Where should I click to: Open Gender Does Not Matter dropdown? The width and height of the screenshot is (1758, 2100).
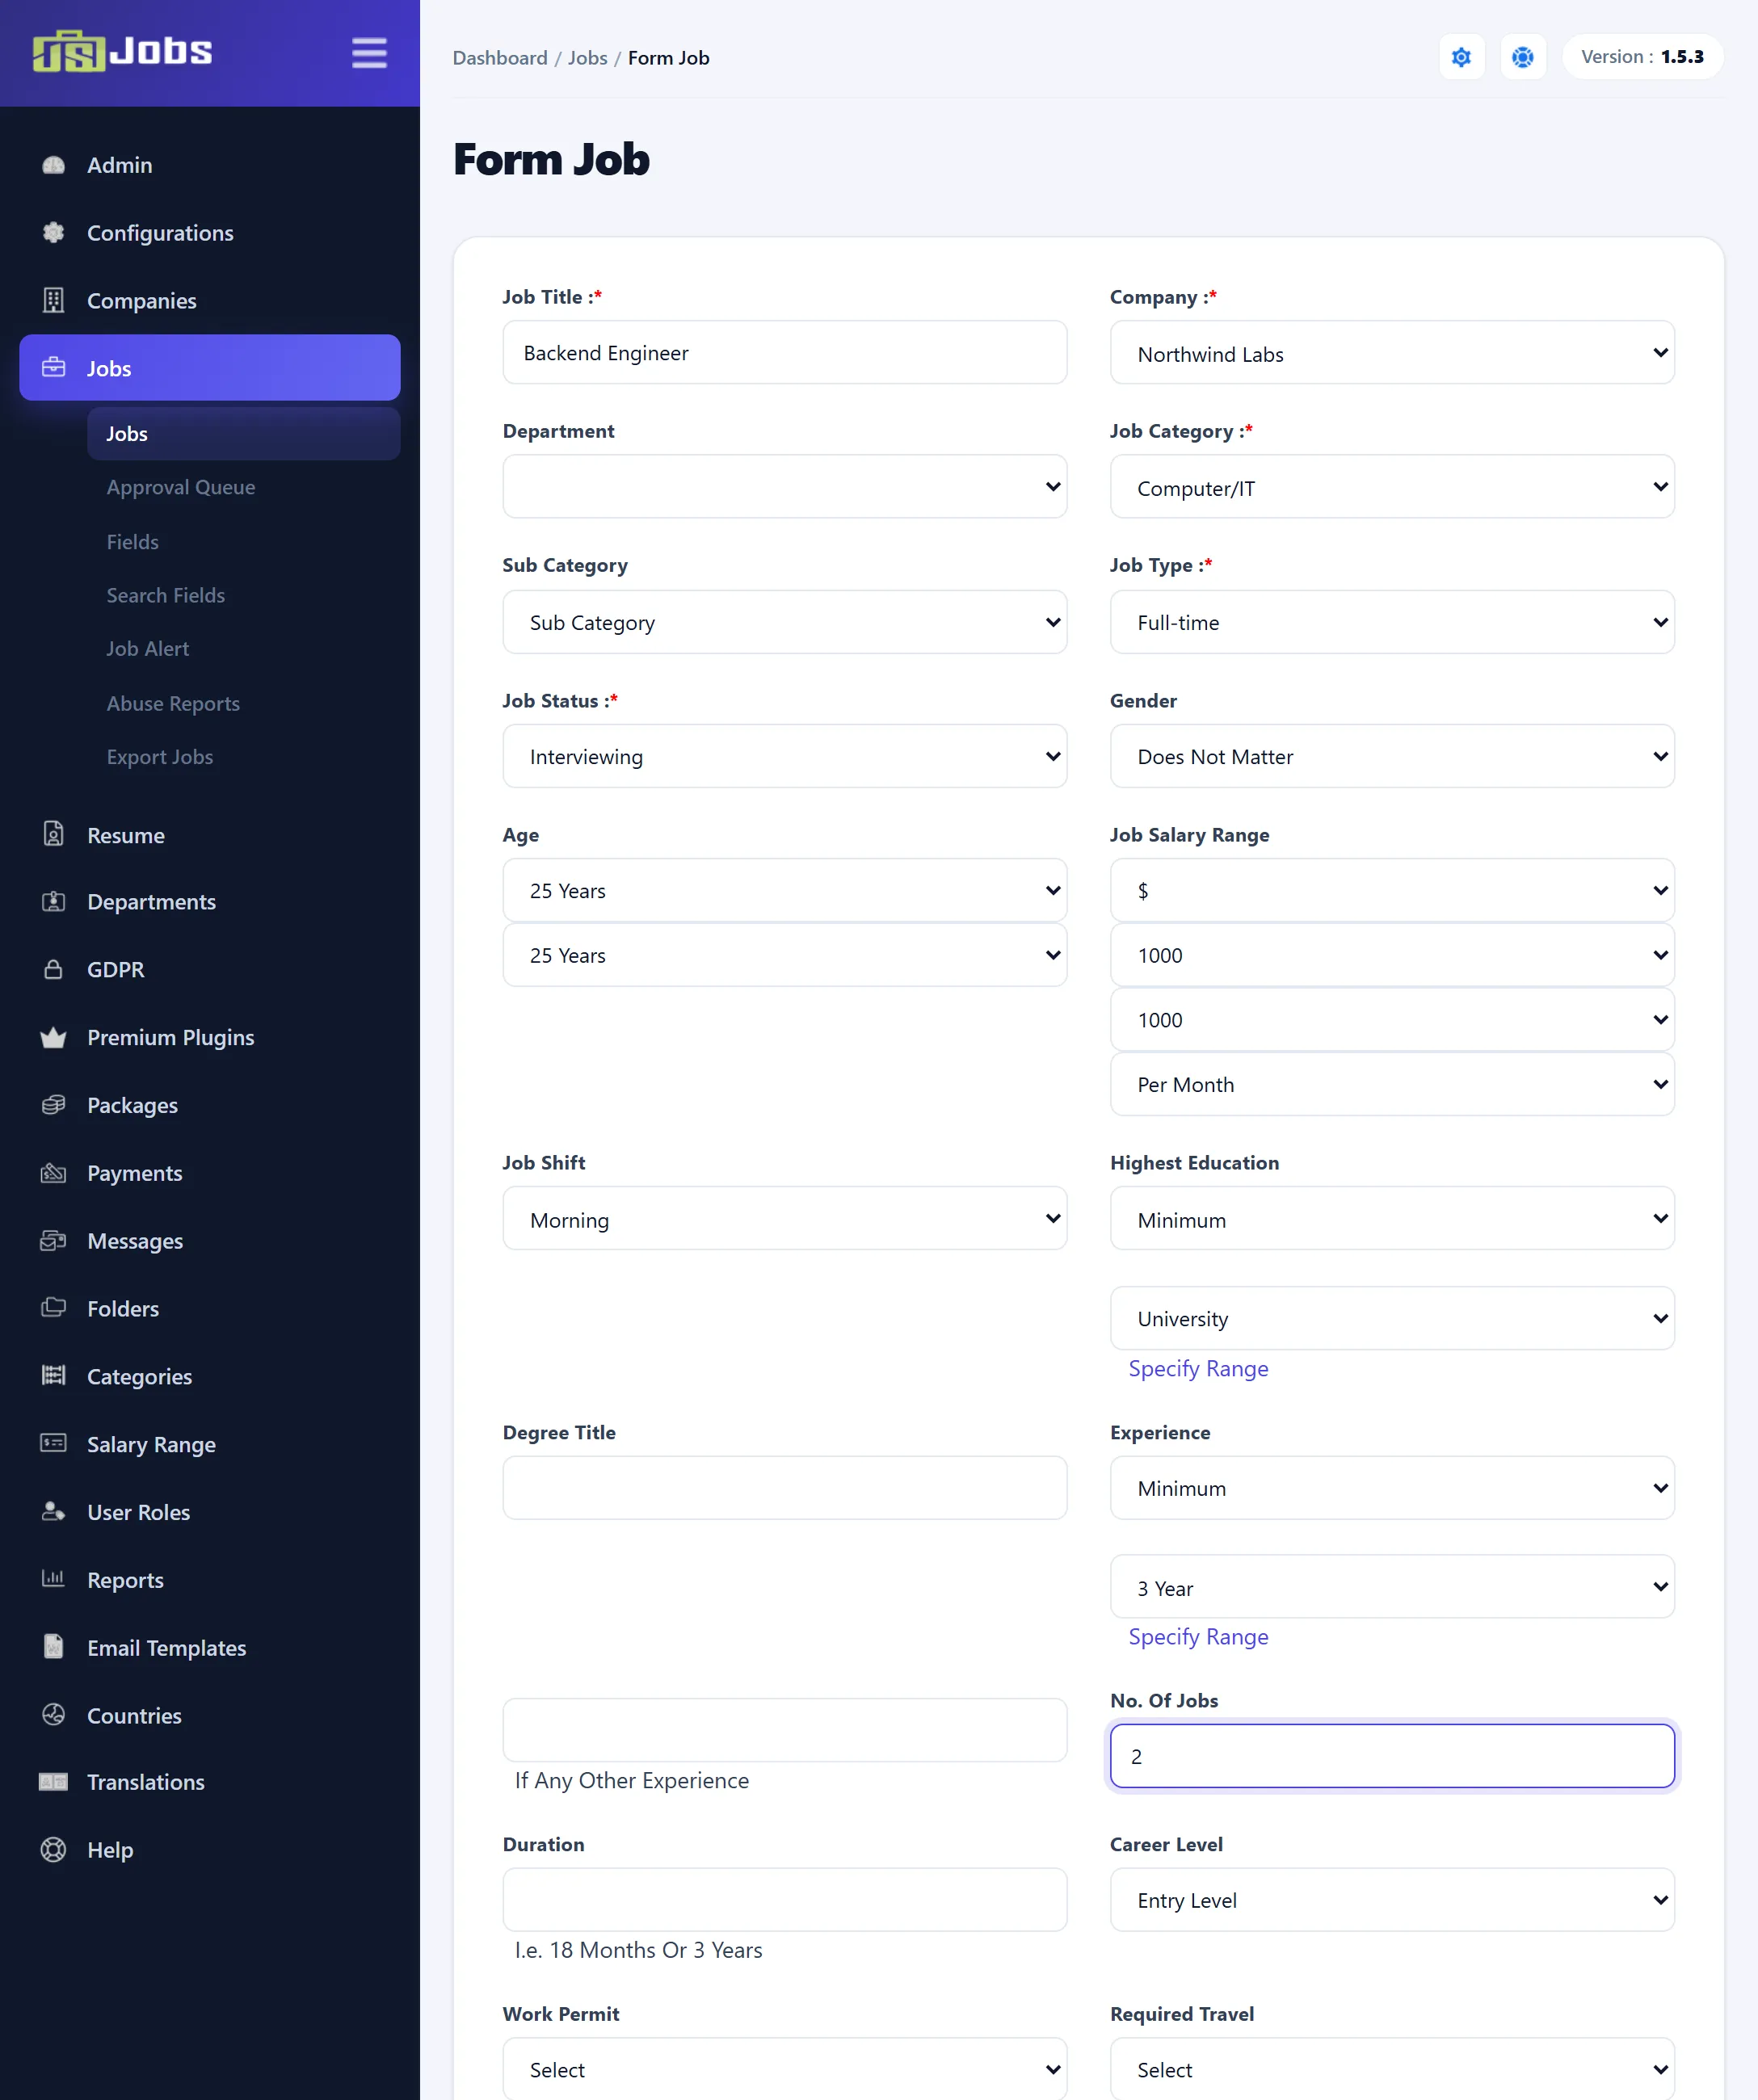tap(1392, 756)
